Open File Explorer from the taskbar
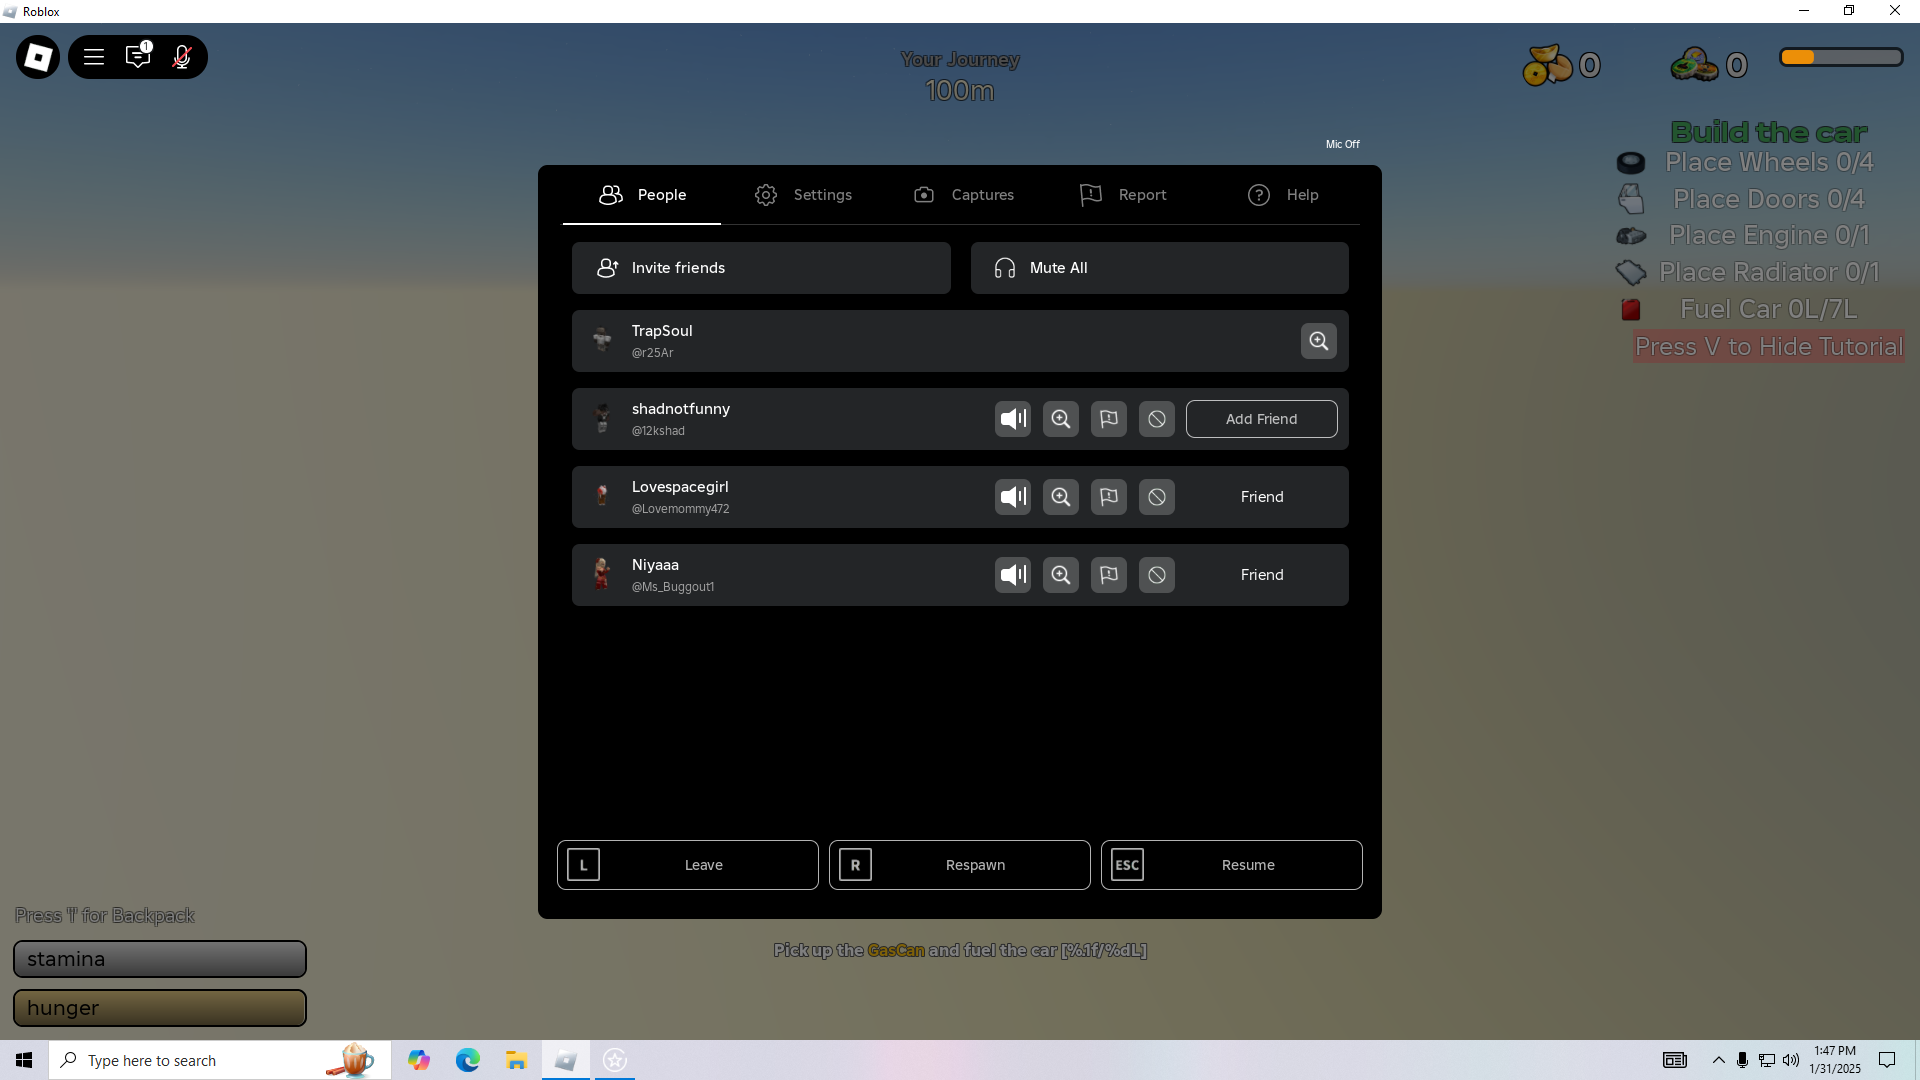The image size is (1920, 1080). point(516,1060)
